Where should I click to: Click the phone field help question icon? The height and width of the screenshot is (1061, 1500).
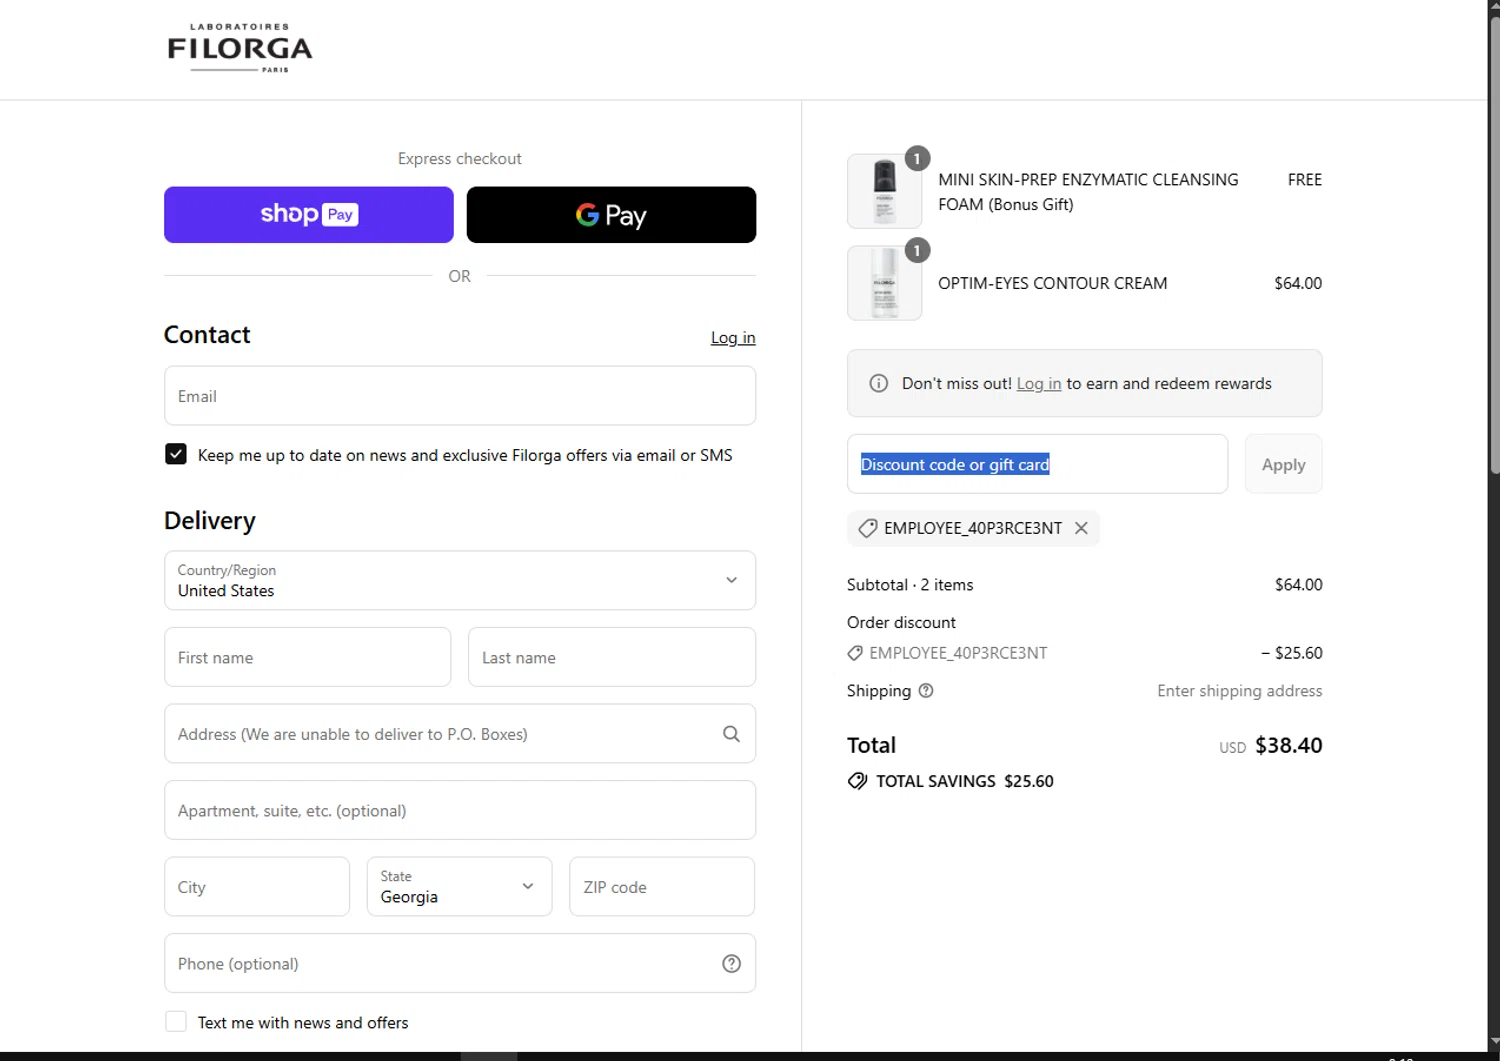coord(732,964)
